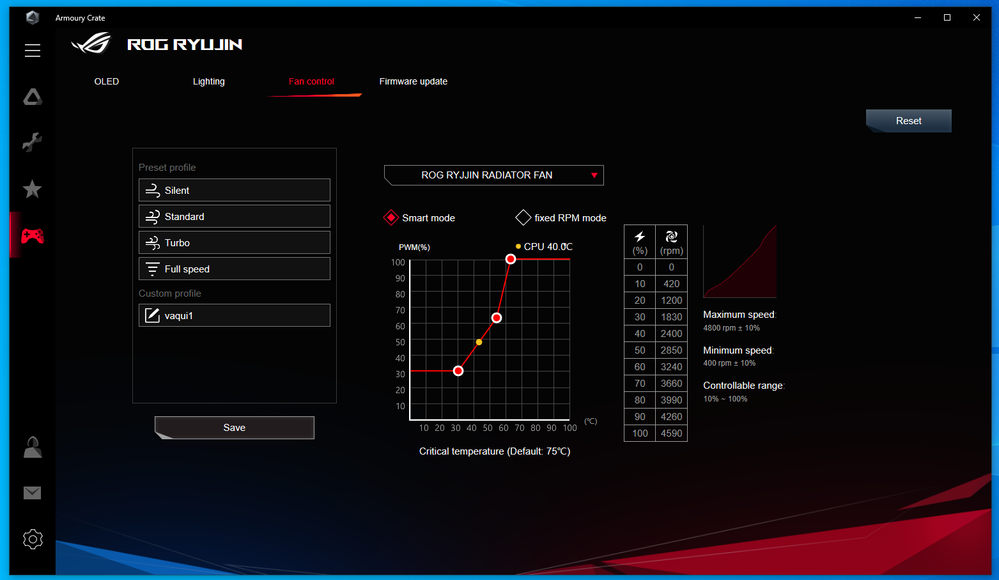Click the 4800 rpm ± 10% value
999x580 pixels.
click(731, 328)
